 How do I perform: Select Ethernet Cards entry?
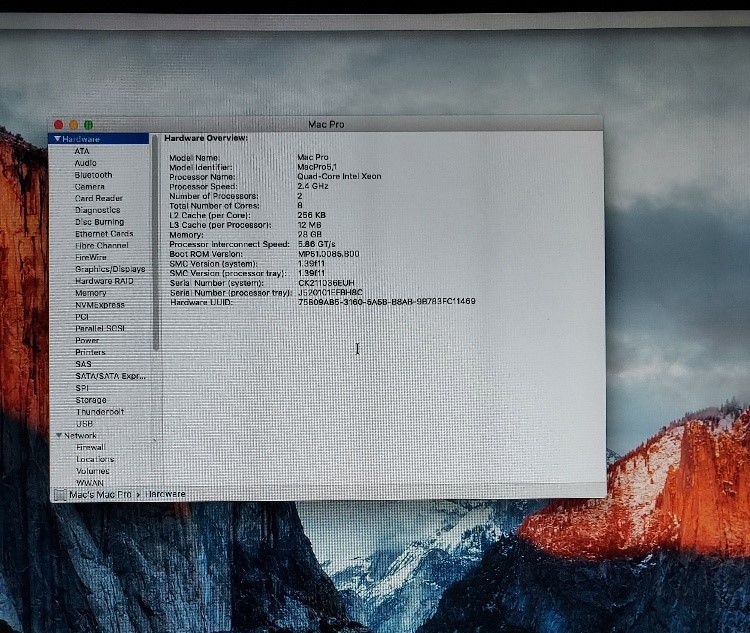pyautogui.click(x=104, y=234)
